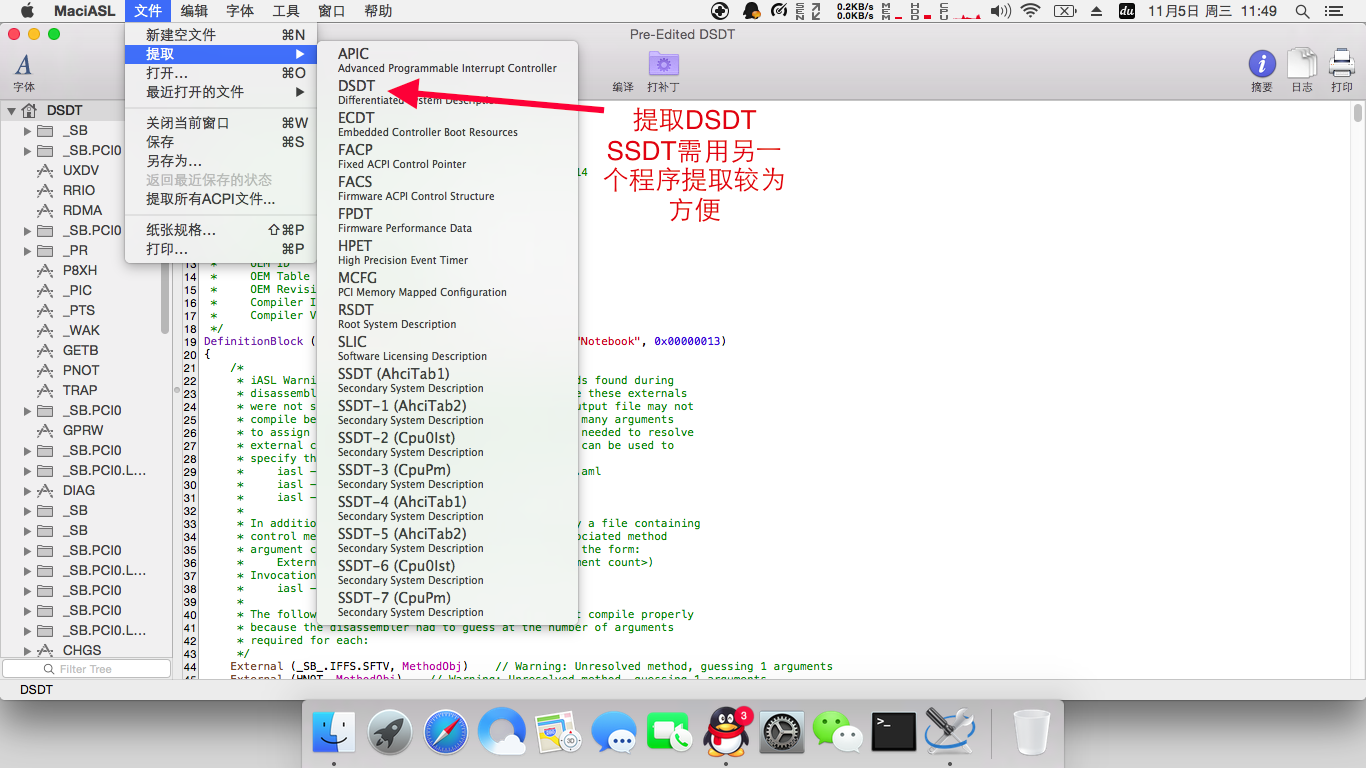
Task: Choose 纸张规格… menu item
Action: click(x=221, y=229)
